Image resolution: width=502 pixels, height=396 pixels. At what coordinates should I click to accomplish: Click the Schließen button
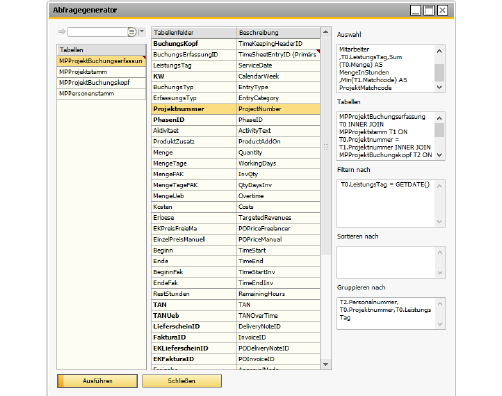pos(182,381)
